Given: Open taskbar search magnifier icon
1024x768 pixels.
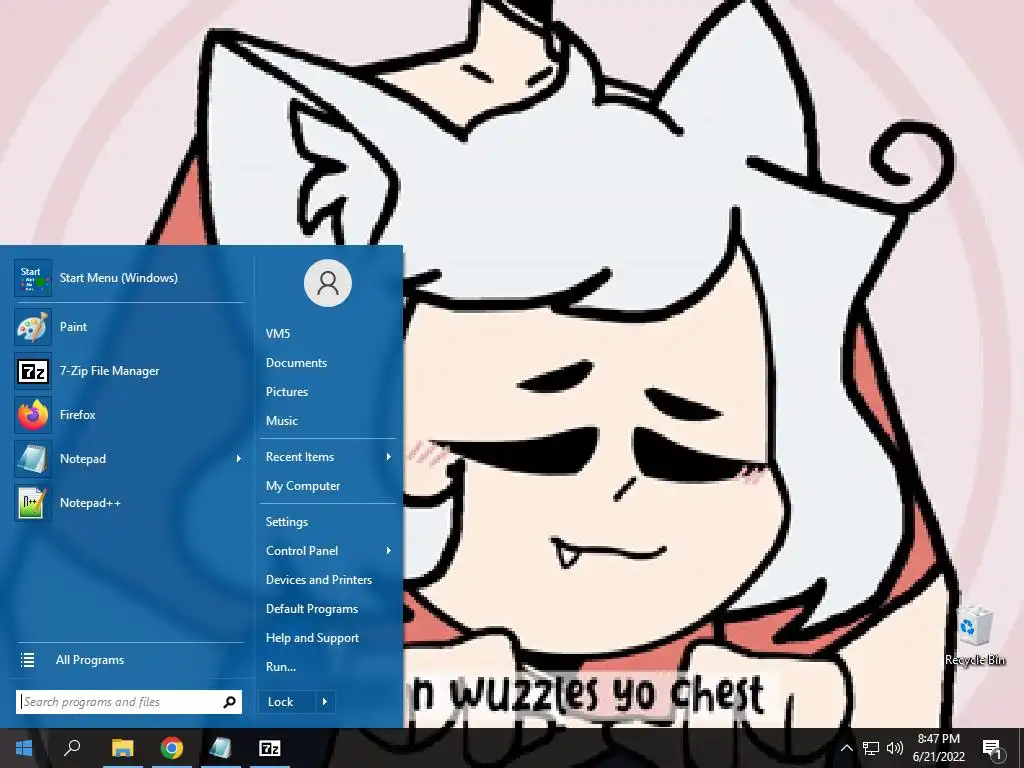Looking at the screenshot, I should click(72, 748).
